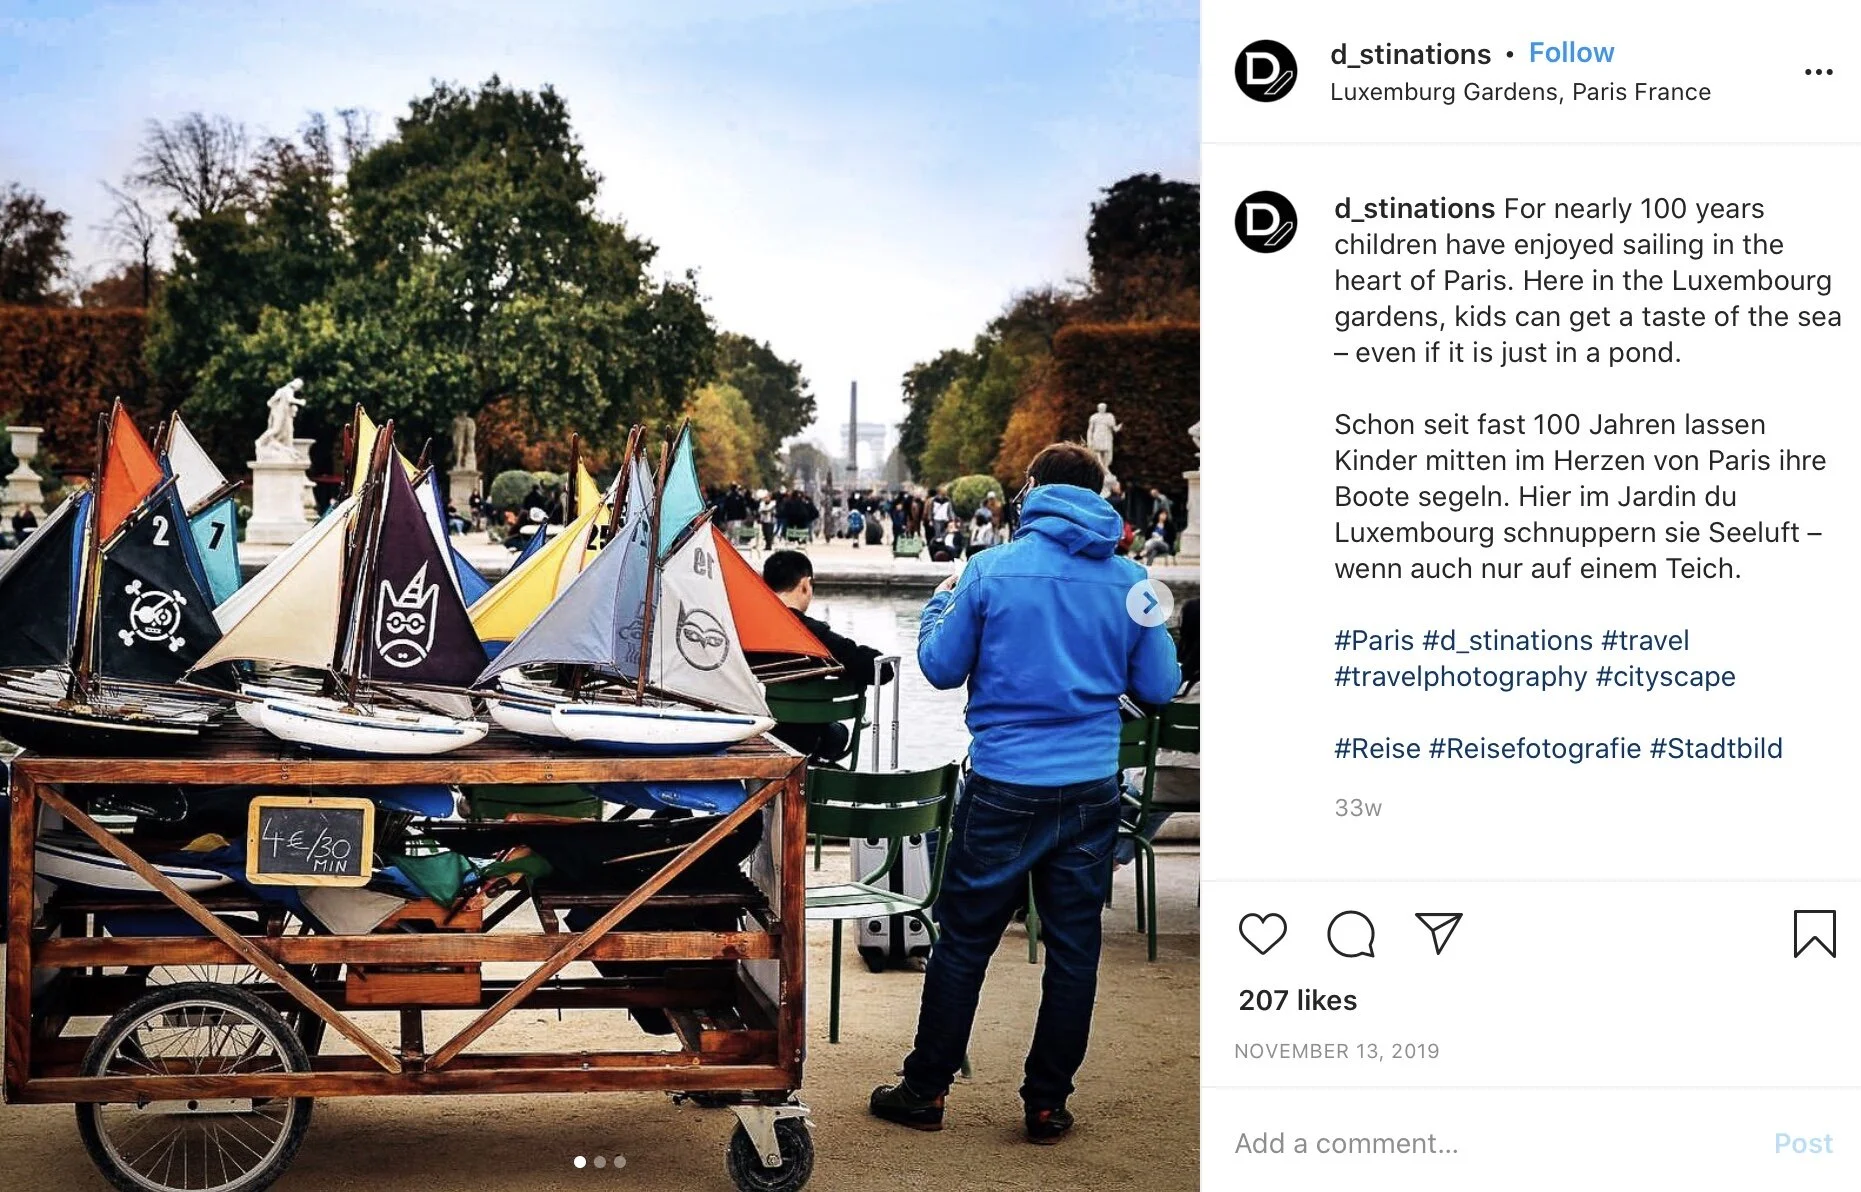
Task: Open the #travelphotography hashtag
Action: pyautogui.click(x=1460, y=677)
